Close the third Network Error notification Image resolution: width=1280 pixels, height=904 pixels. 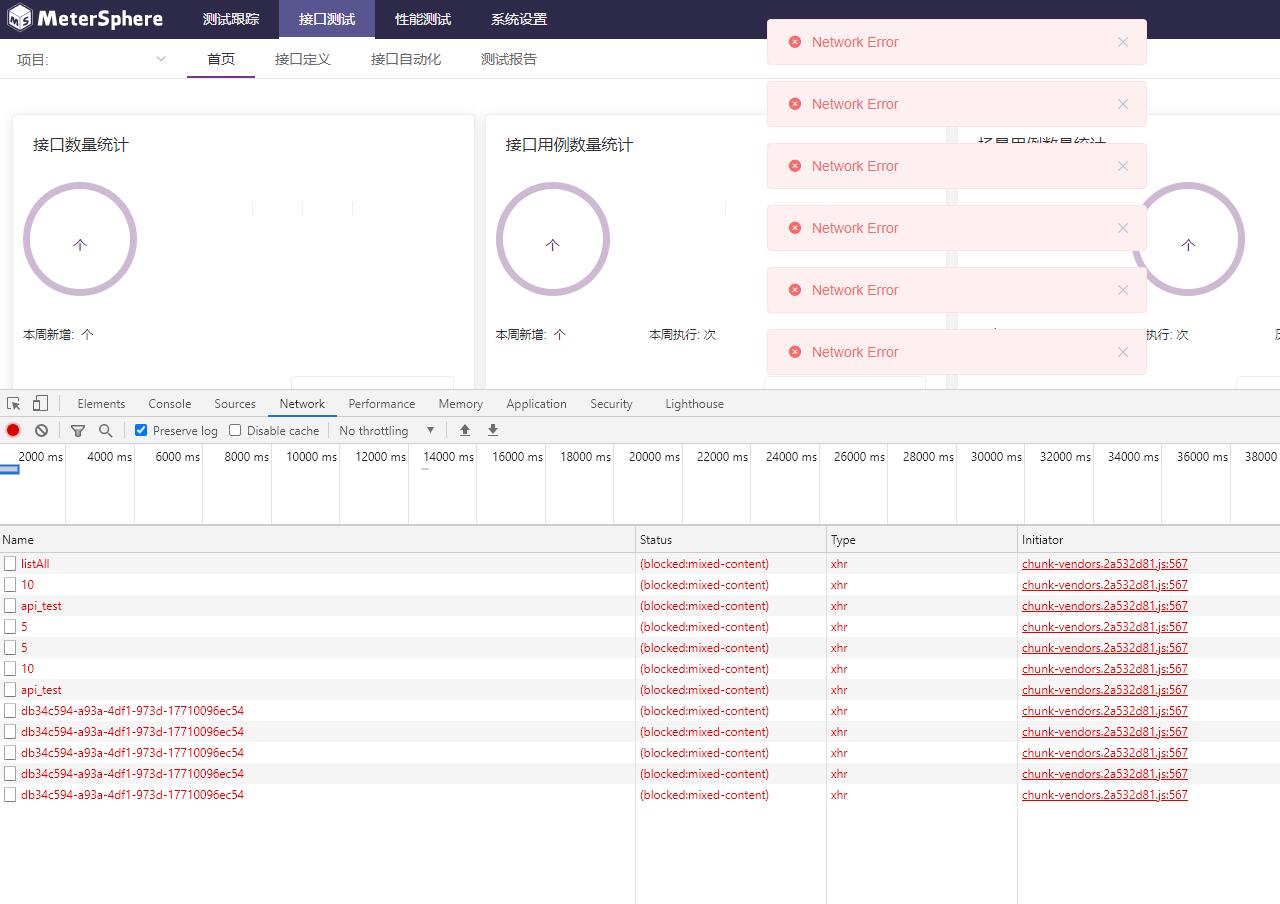point(1123,166)
